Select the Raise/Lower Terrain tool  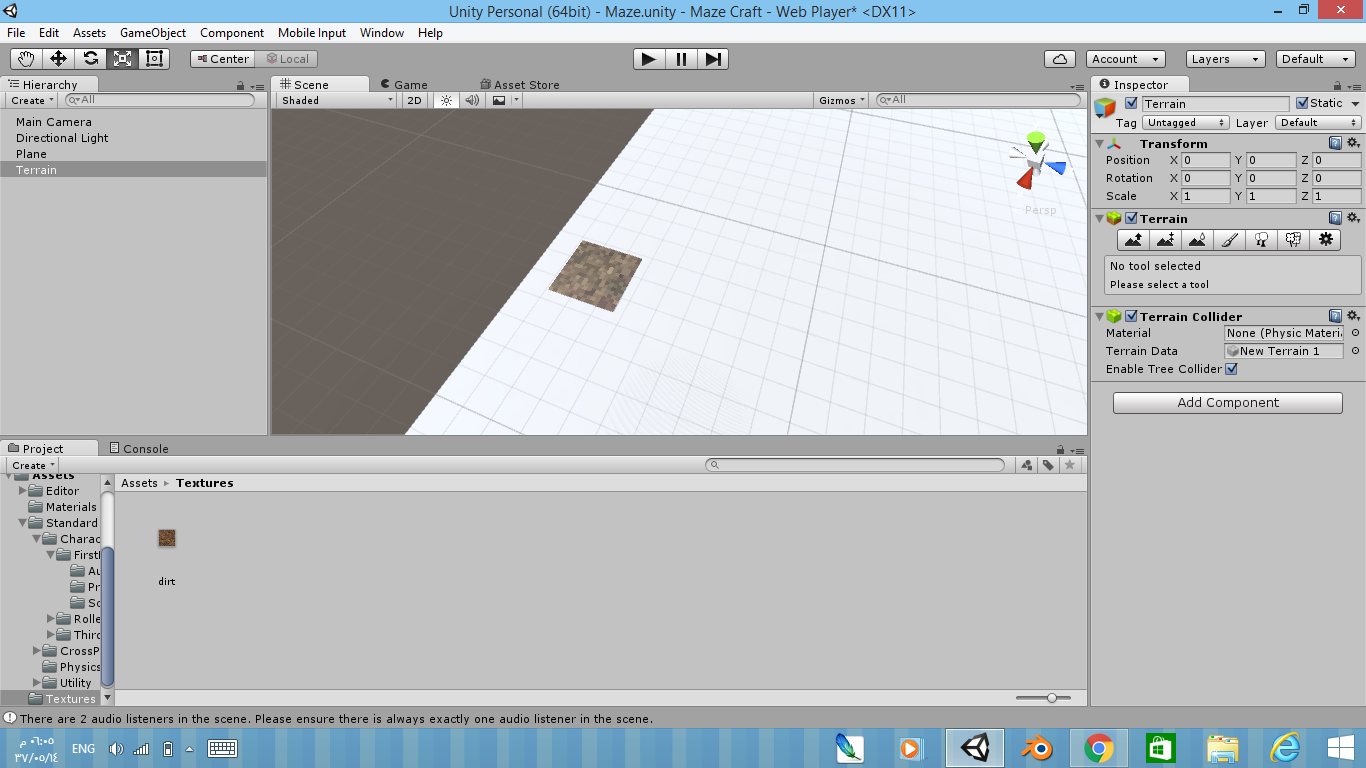pos(1134,239)
